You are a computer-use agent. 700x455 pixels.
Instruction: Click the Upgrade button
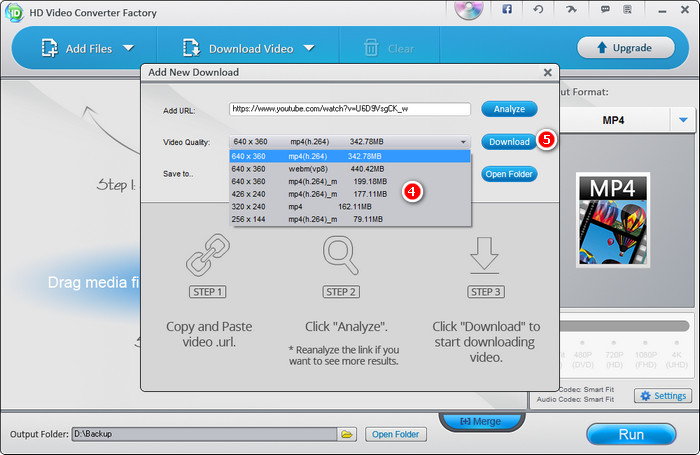click(625, 48)
